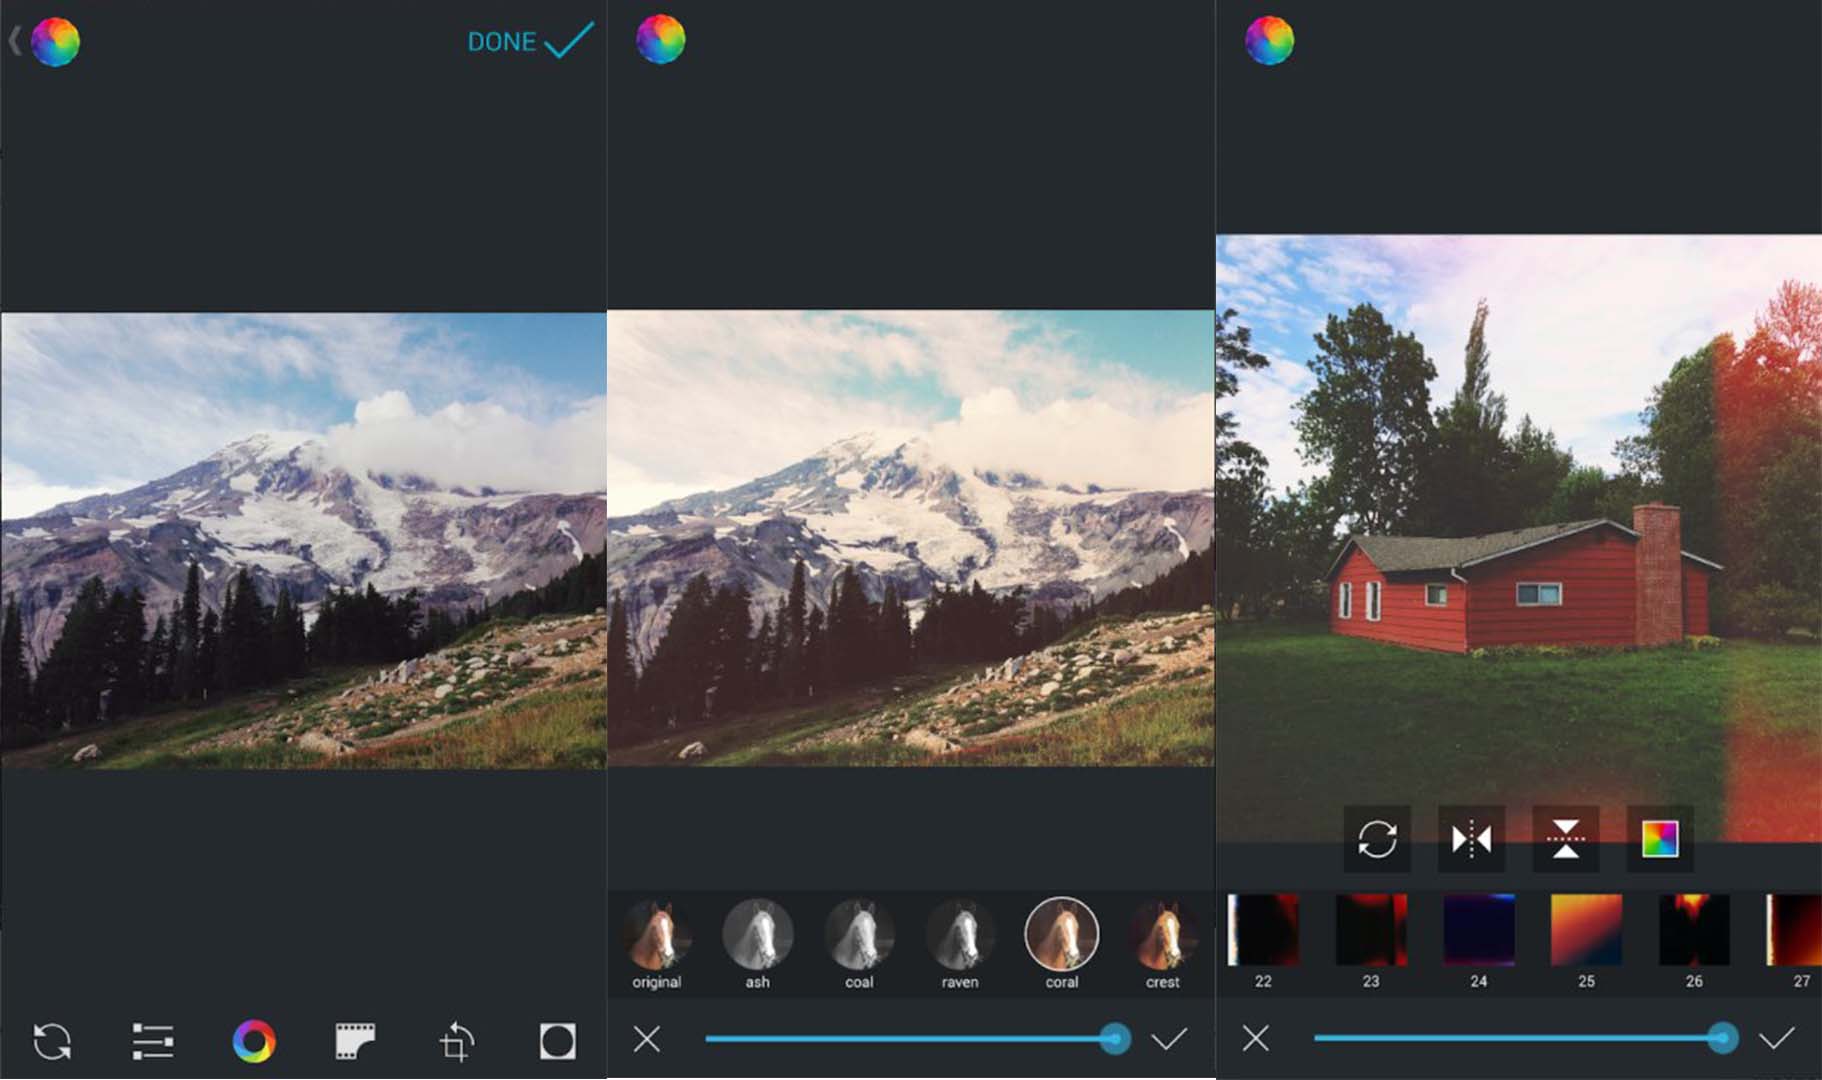Image resolution: width=1822 pixels, height=1080 pixels.
Task: Select the crop and rotate tool
Action: [456, 1041]
